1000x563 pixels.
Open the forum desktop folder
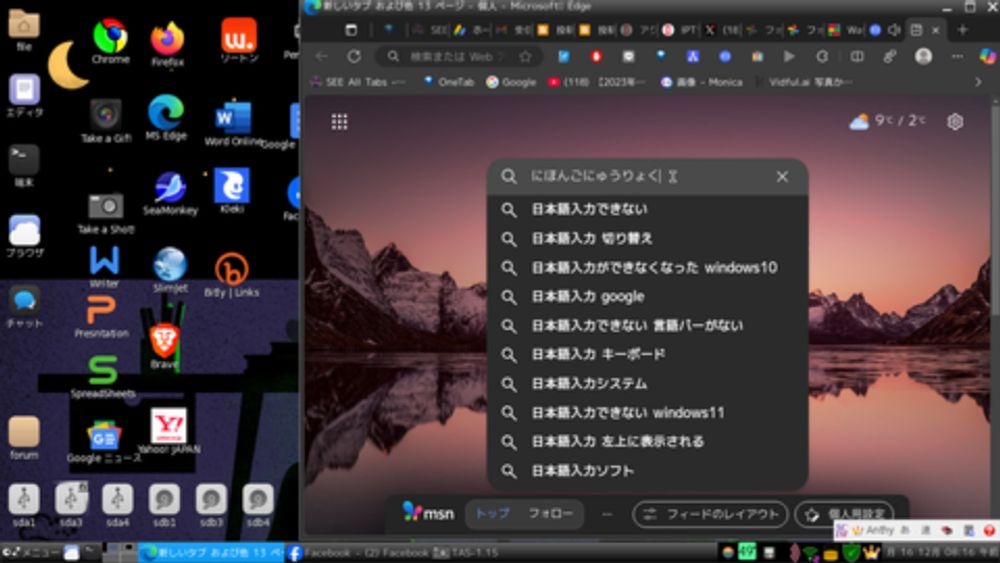tap(24, 438)
